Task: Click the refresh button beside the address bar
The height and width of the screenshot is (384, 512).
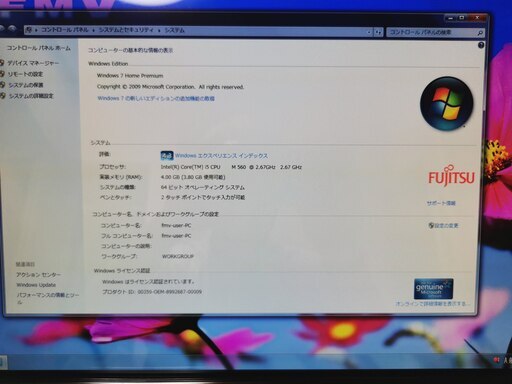Action: click(378, 32)
